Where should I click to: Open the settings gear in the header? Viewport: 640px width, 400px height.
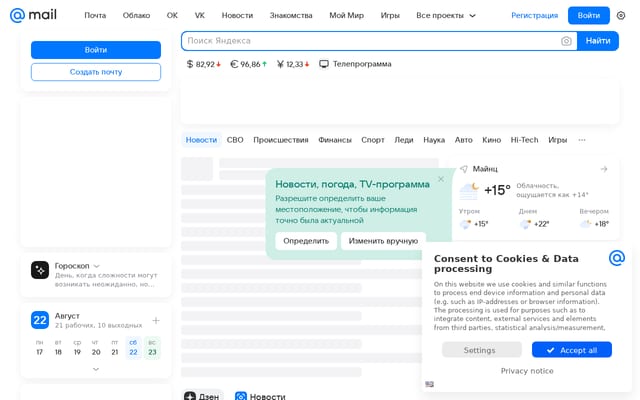621,16
